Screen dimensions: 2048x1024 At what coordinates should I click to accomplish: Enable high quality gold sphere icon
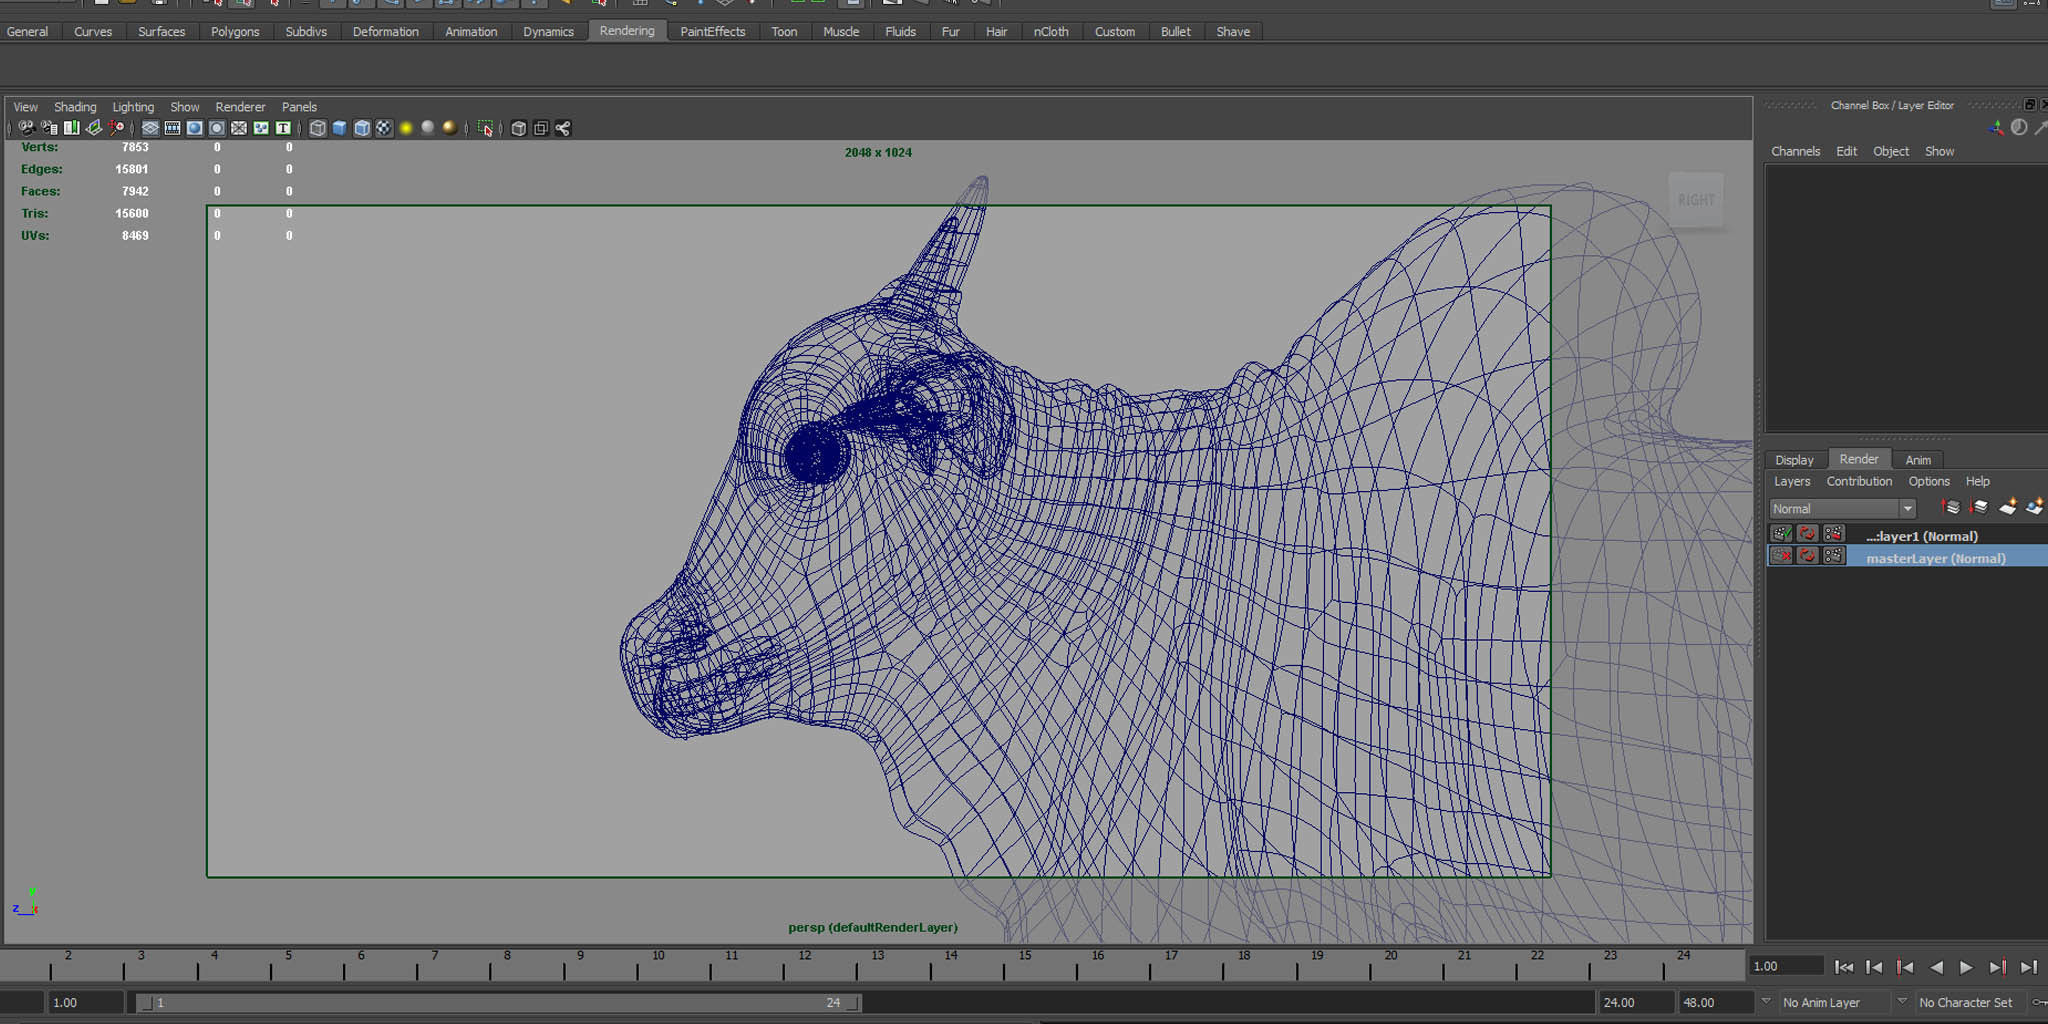450,128
